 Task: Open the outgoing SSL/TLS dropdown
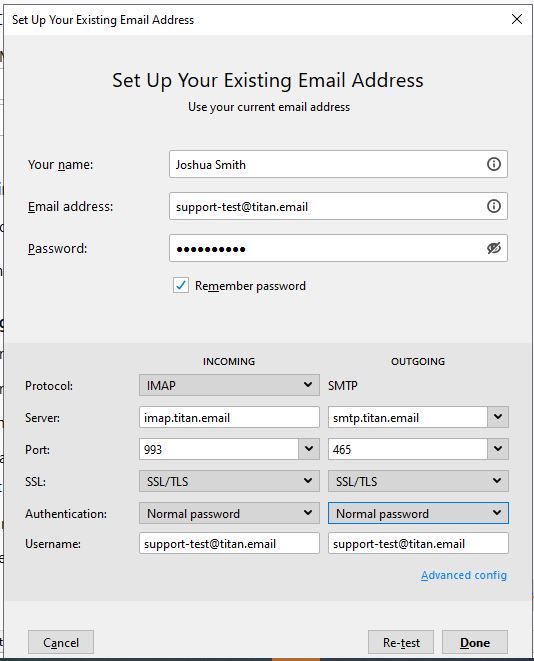point(418,481)
